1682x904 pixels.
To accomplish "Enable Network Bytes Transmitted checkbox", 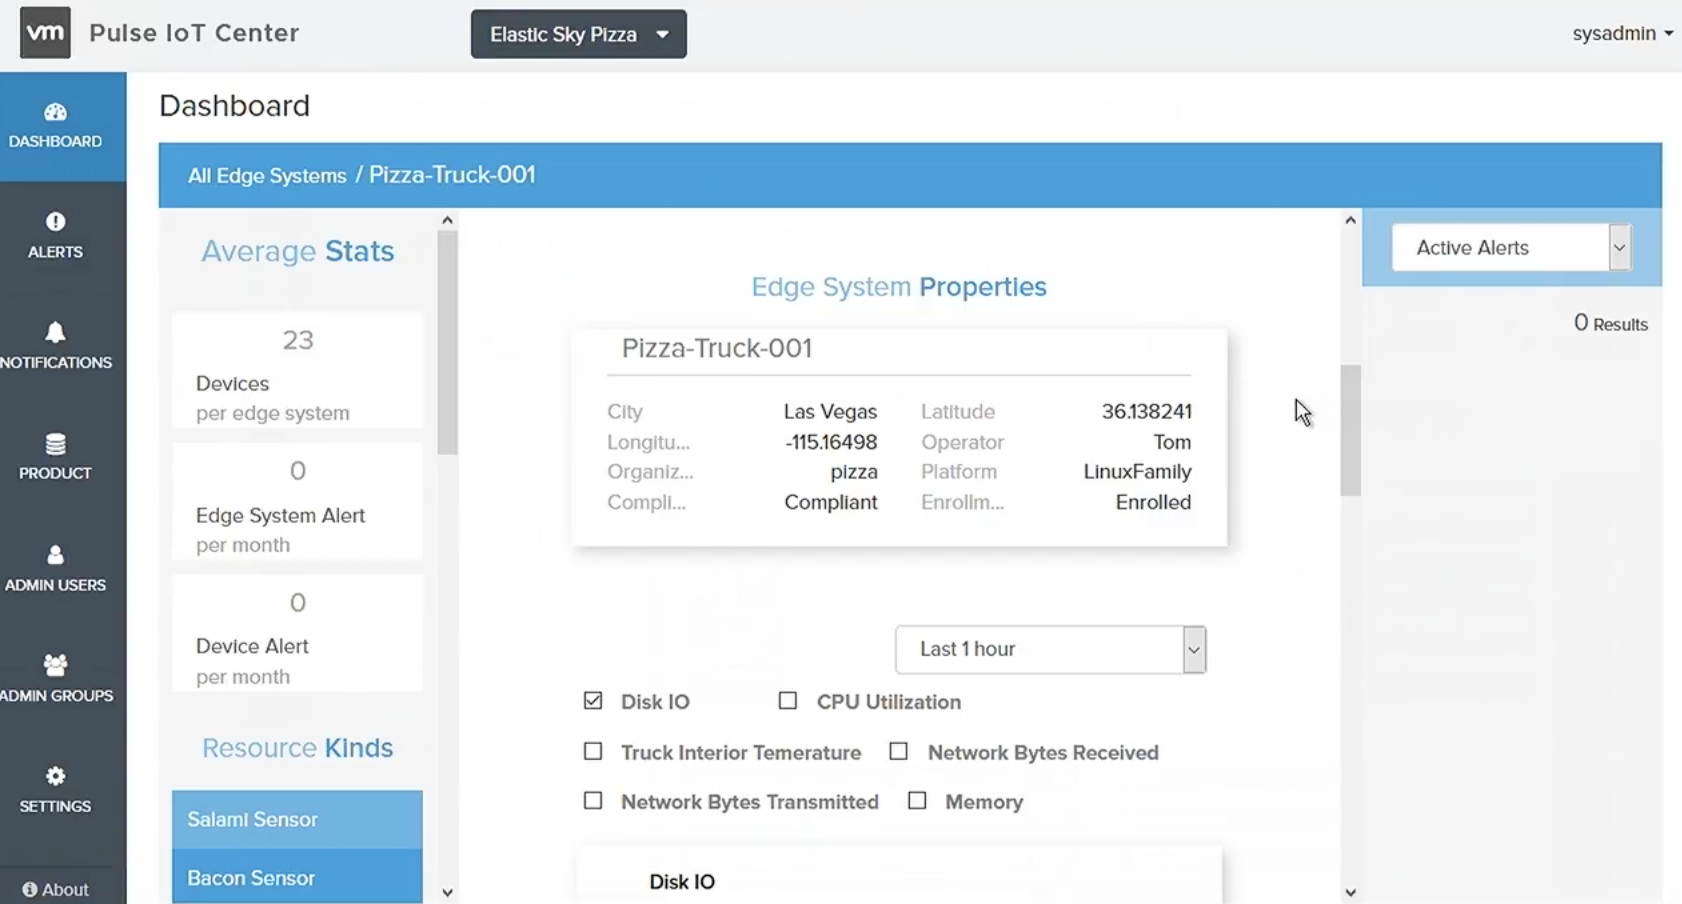I will [x=593, y=801].
